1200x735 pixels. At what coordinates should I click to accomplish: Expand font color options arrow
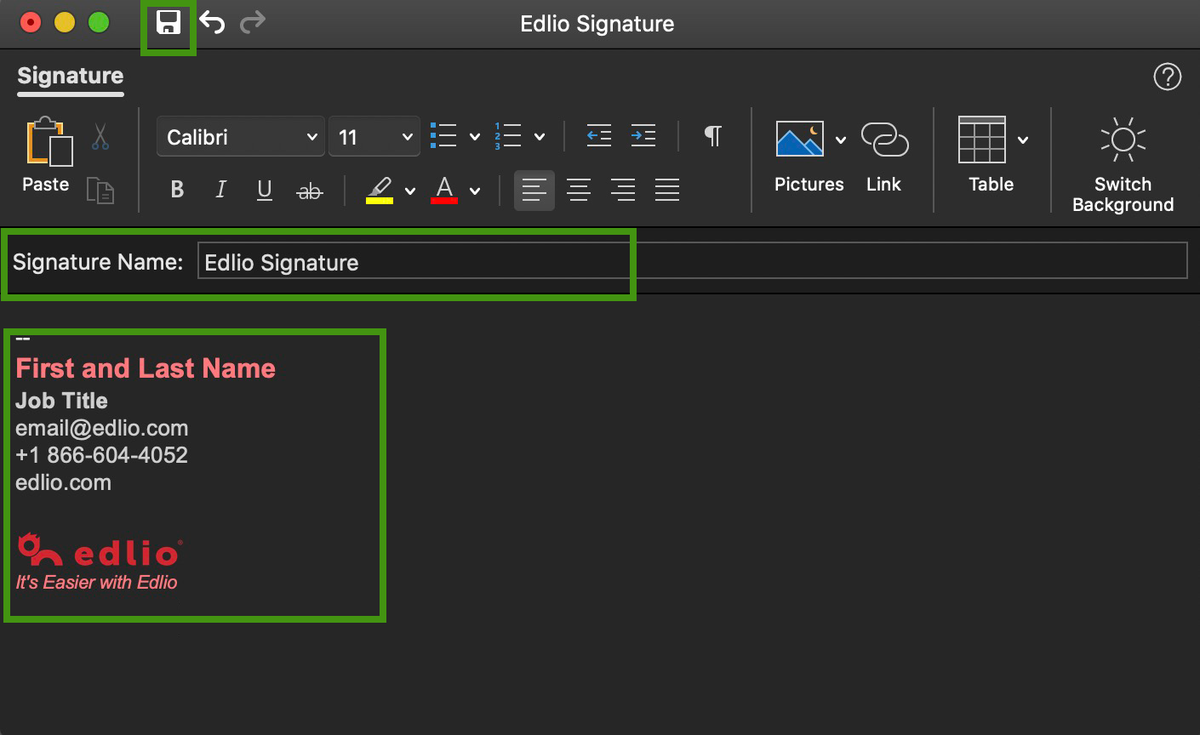(475, 191)
